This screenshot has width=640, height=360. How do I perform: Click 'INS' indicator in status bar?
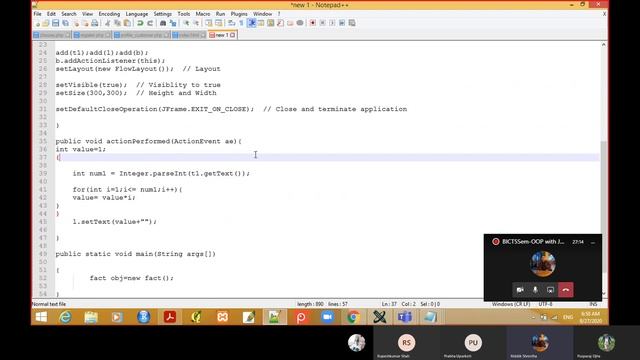point(593,304)
